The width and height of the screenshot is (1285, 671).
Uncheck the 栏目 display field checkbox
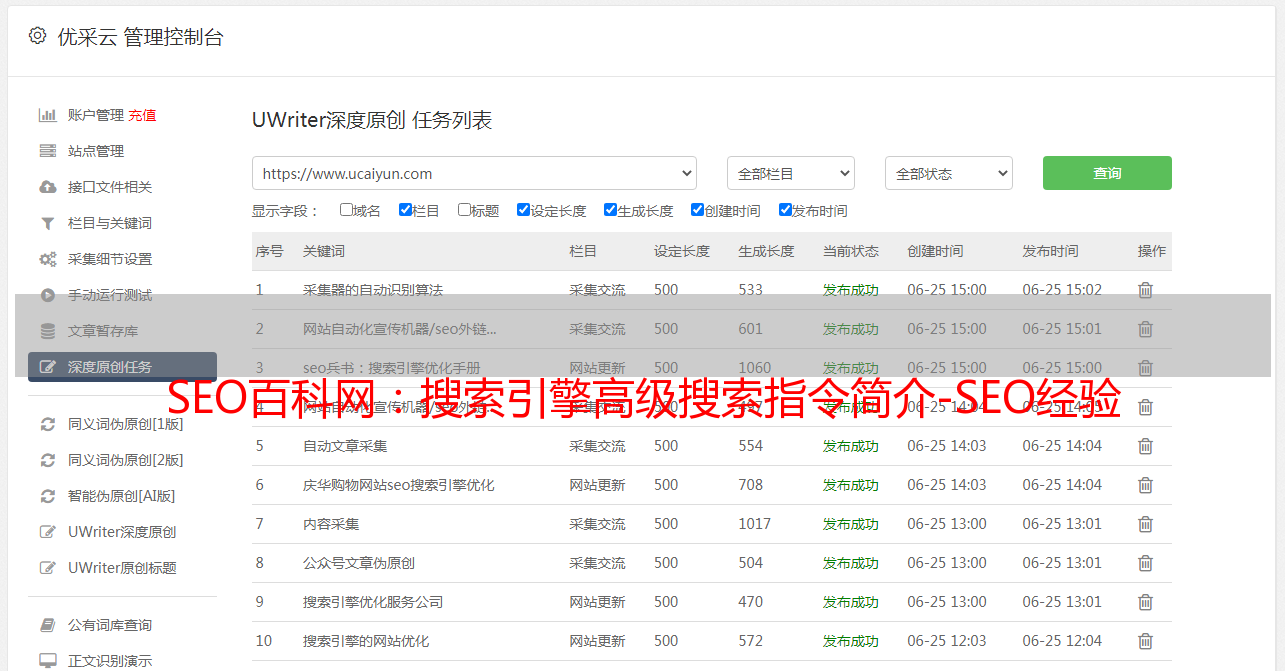click(x=405, y=210)
